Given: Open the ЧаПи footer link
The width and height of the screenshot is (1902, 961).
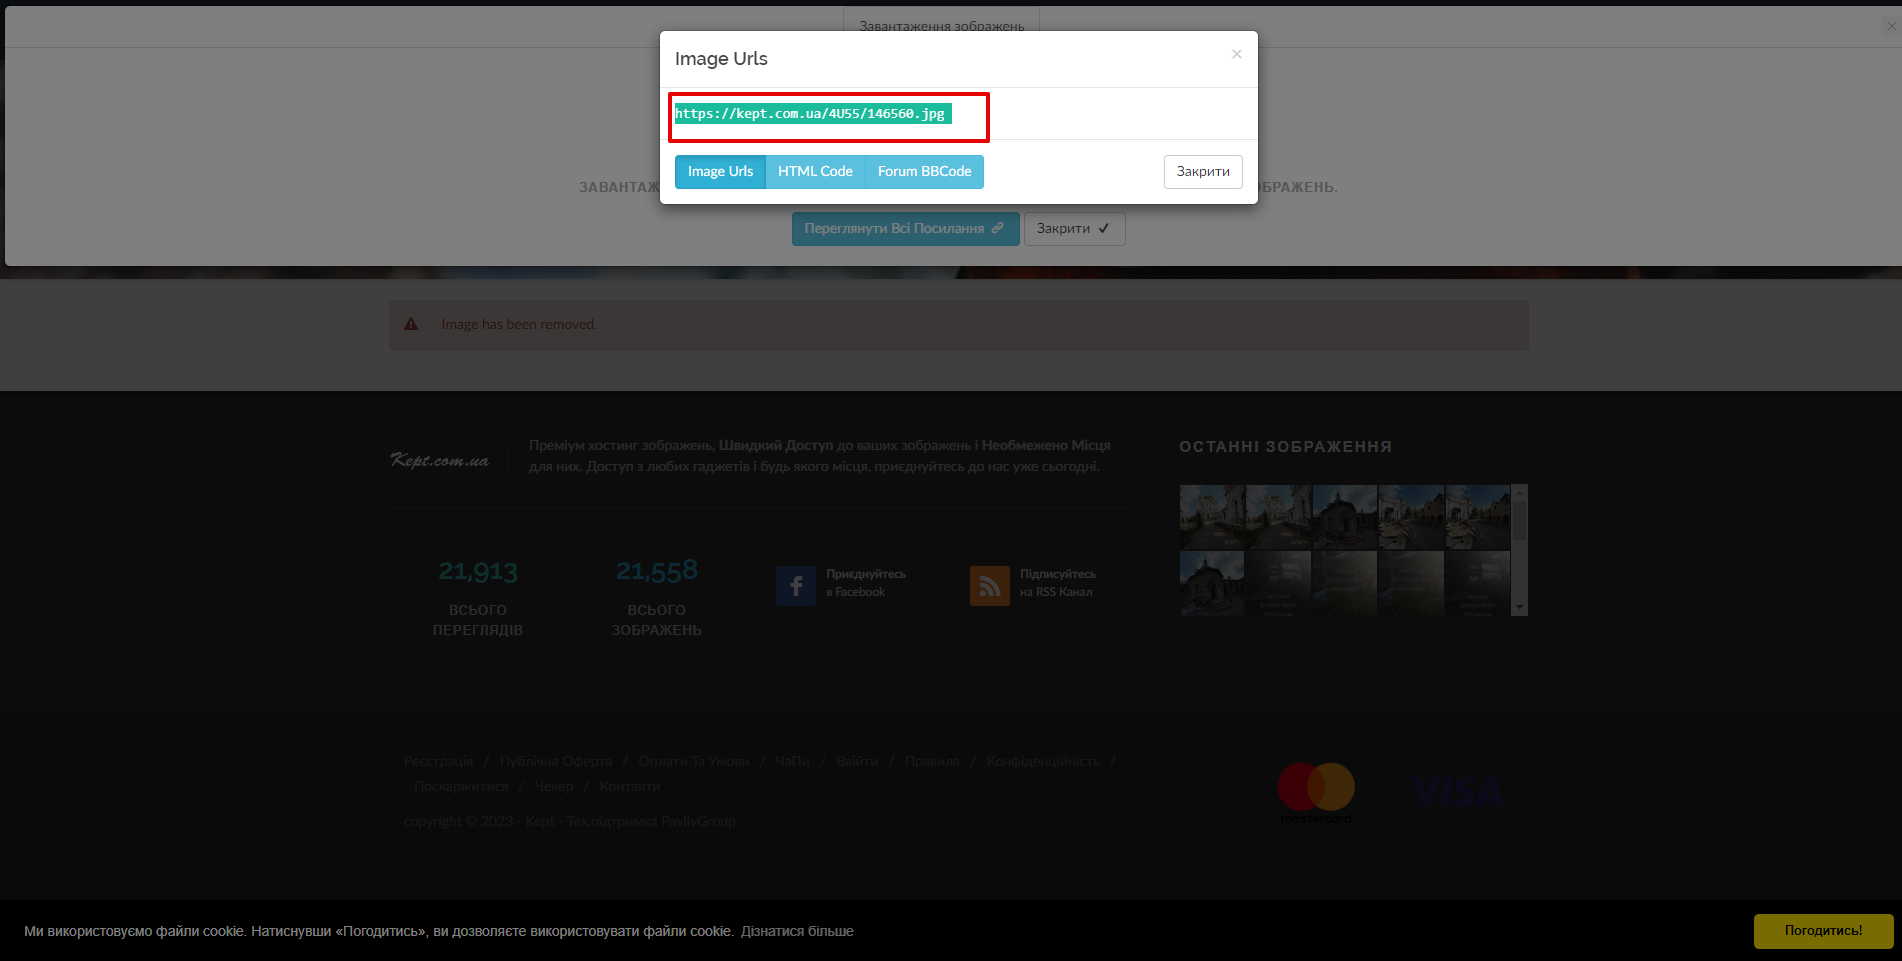Looking at the screenshot, I should [792, 761].
